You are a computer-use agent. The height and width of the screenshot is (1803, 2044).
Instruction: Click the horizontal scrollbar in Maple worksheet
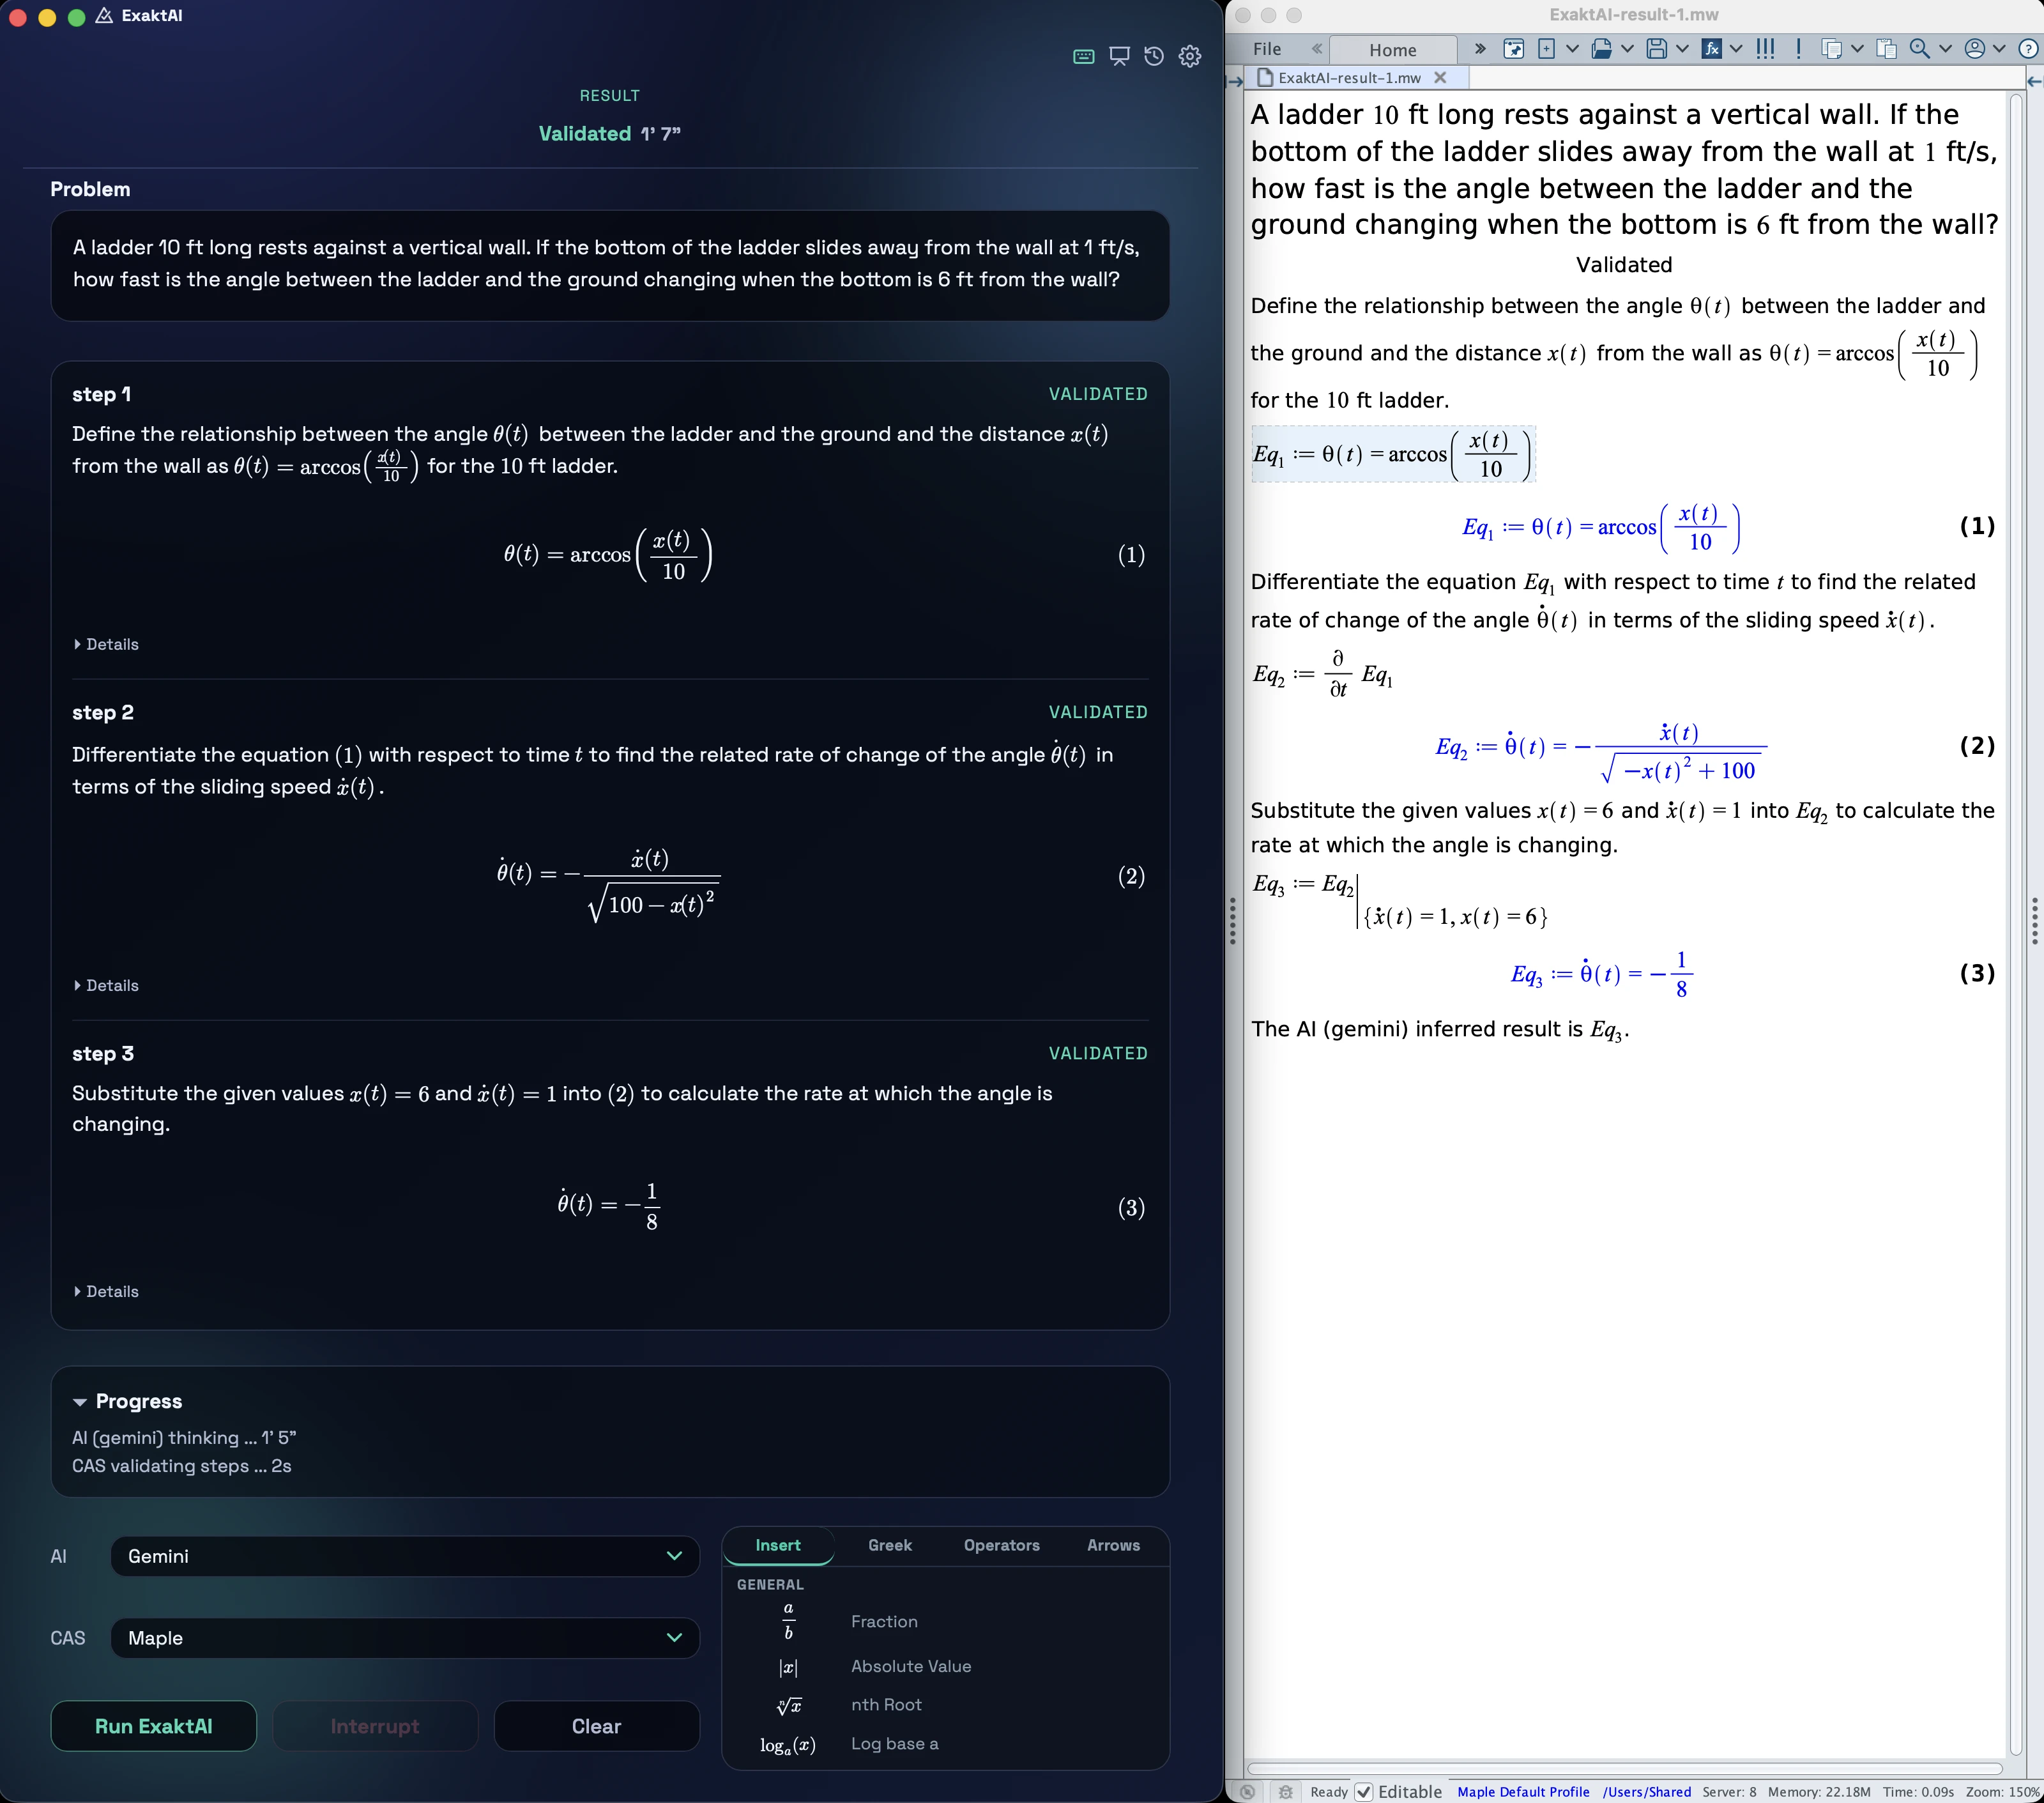pyautogui.click(x=1624, y=1769)
